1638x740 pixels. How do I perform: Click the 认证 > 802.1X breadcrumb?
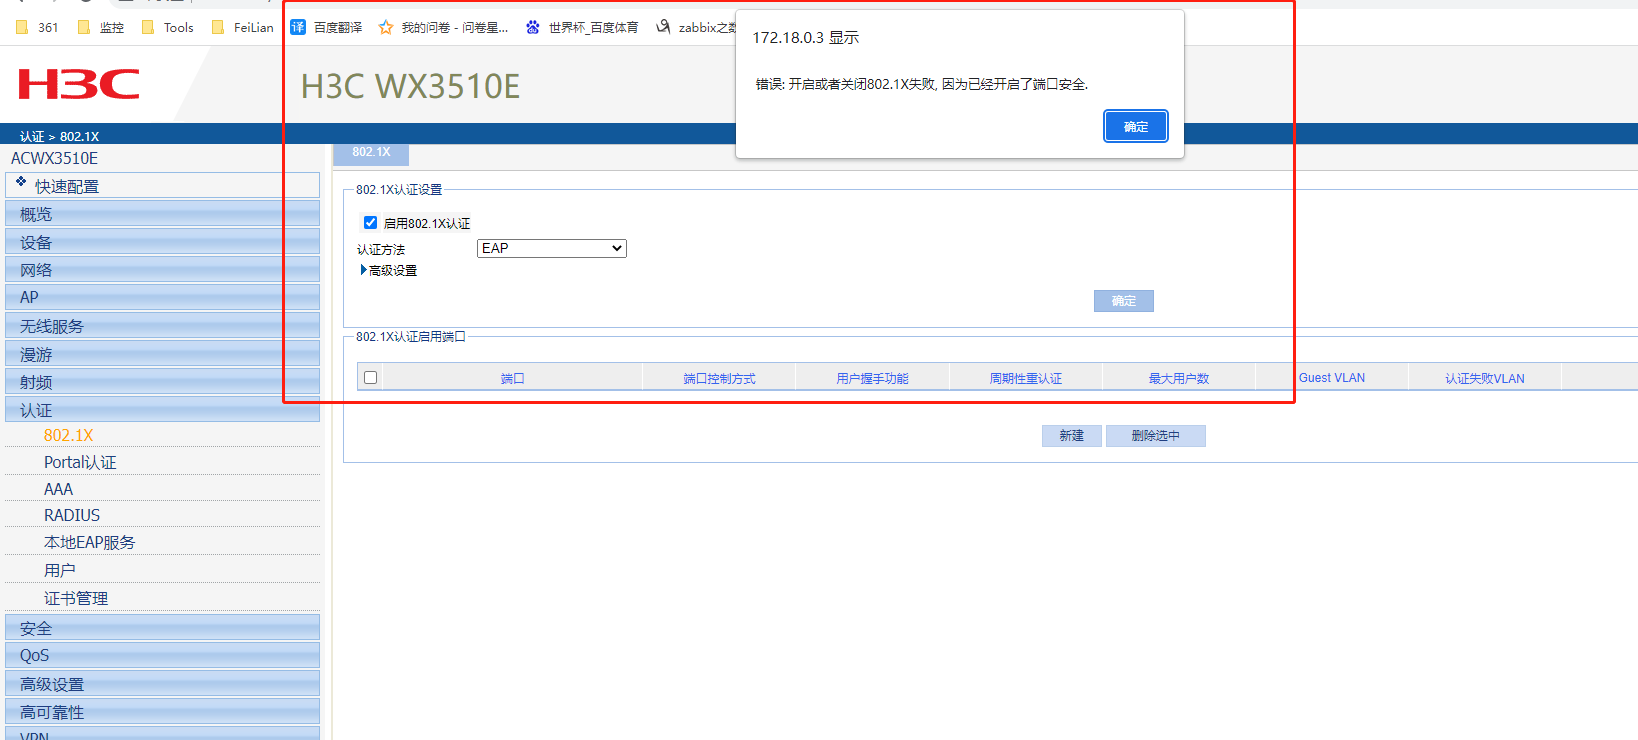(x=59, y=136)
